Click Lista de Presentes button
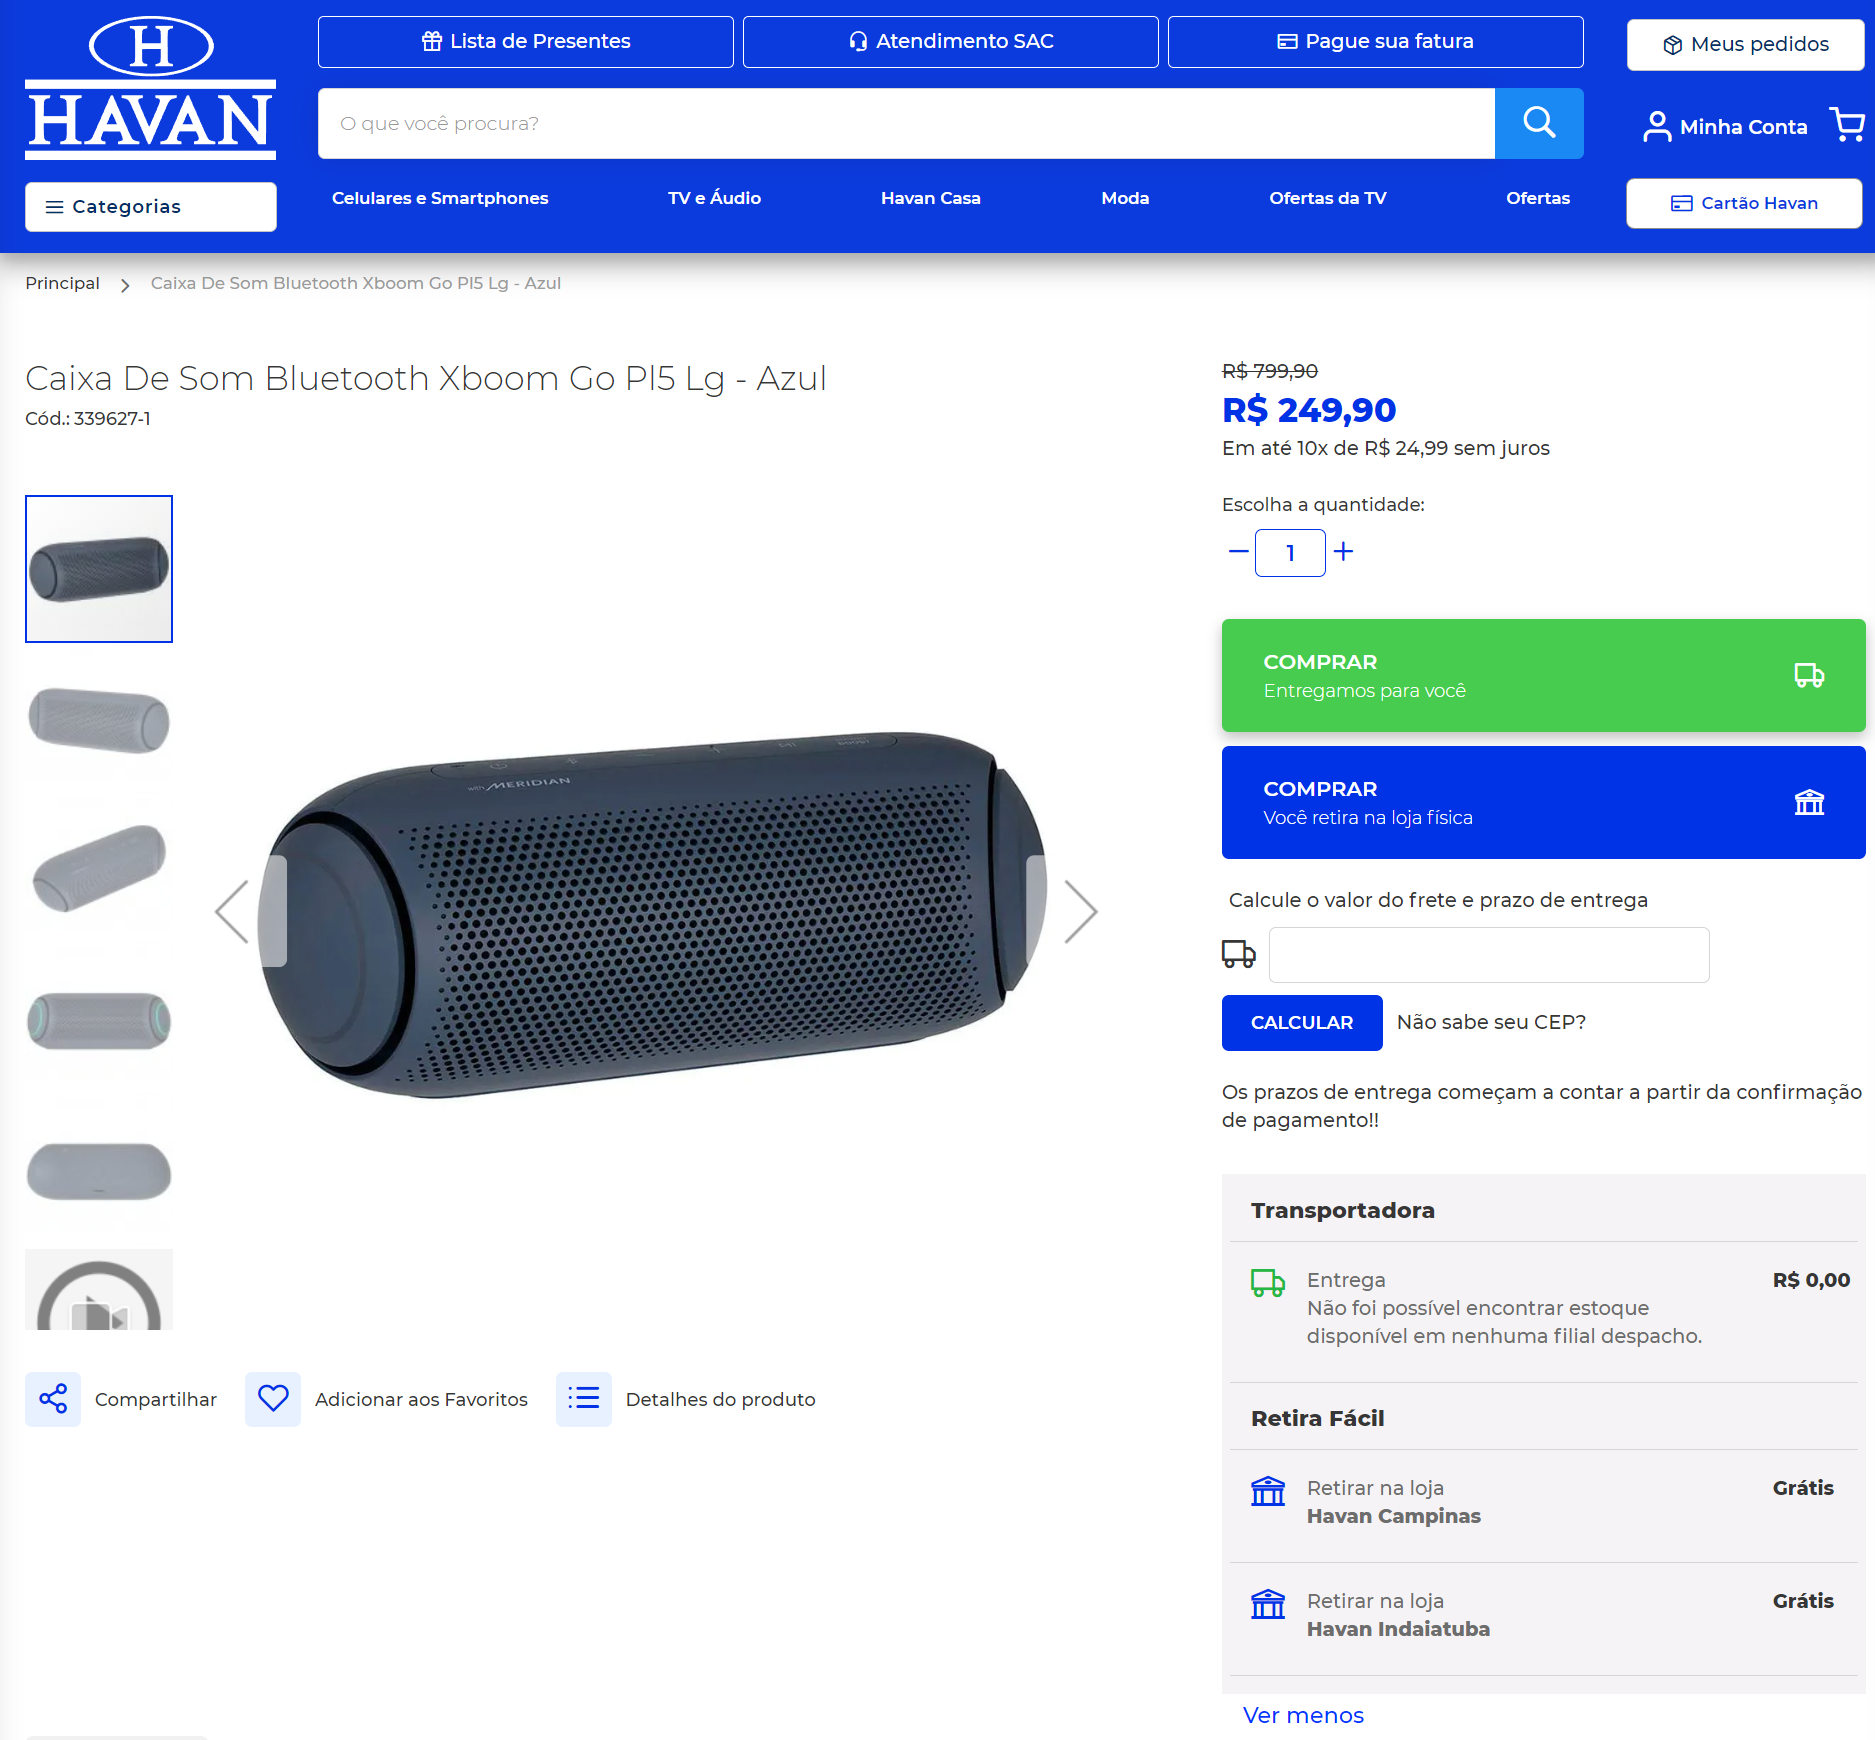Image resolution: width=1875 pixels, height=1740 pixels. [x=526, y=42]
